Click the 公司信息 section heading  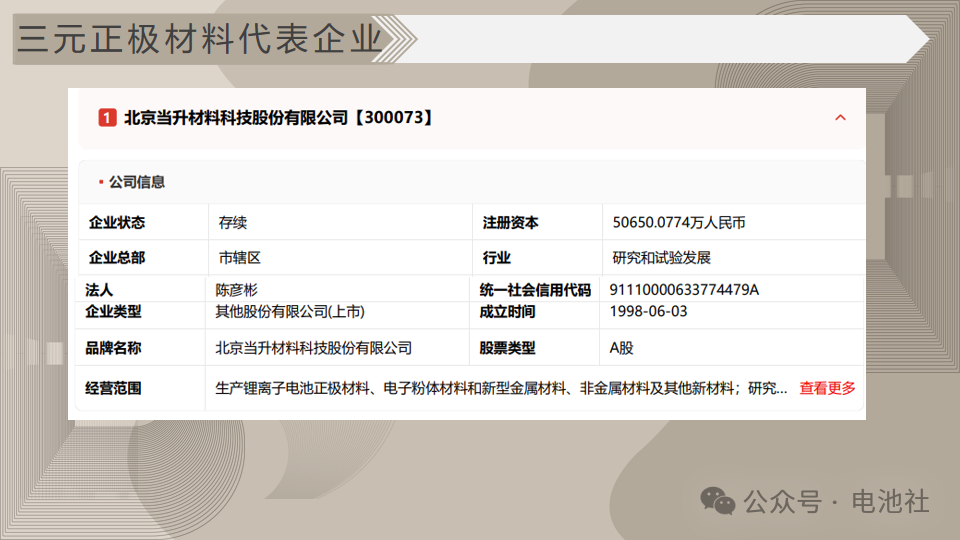tap(137, 182)
